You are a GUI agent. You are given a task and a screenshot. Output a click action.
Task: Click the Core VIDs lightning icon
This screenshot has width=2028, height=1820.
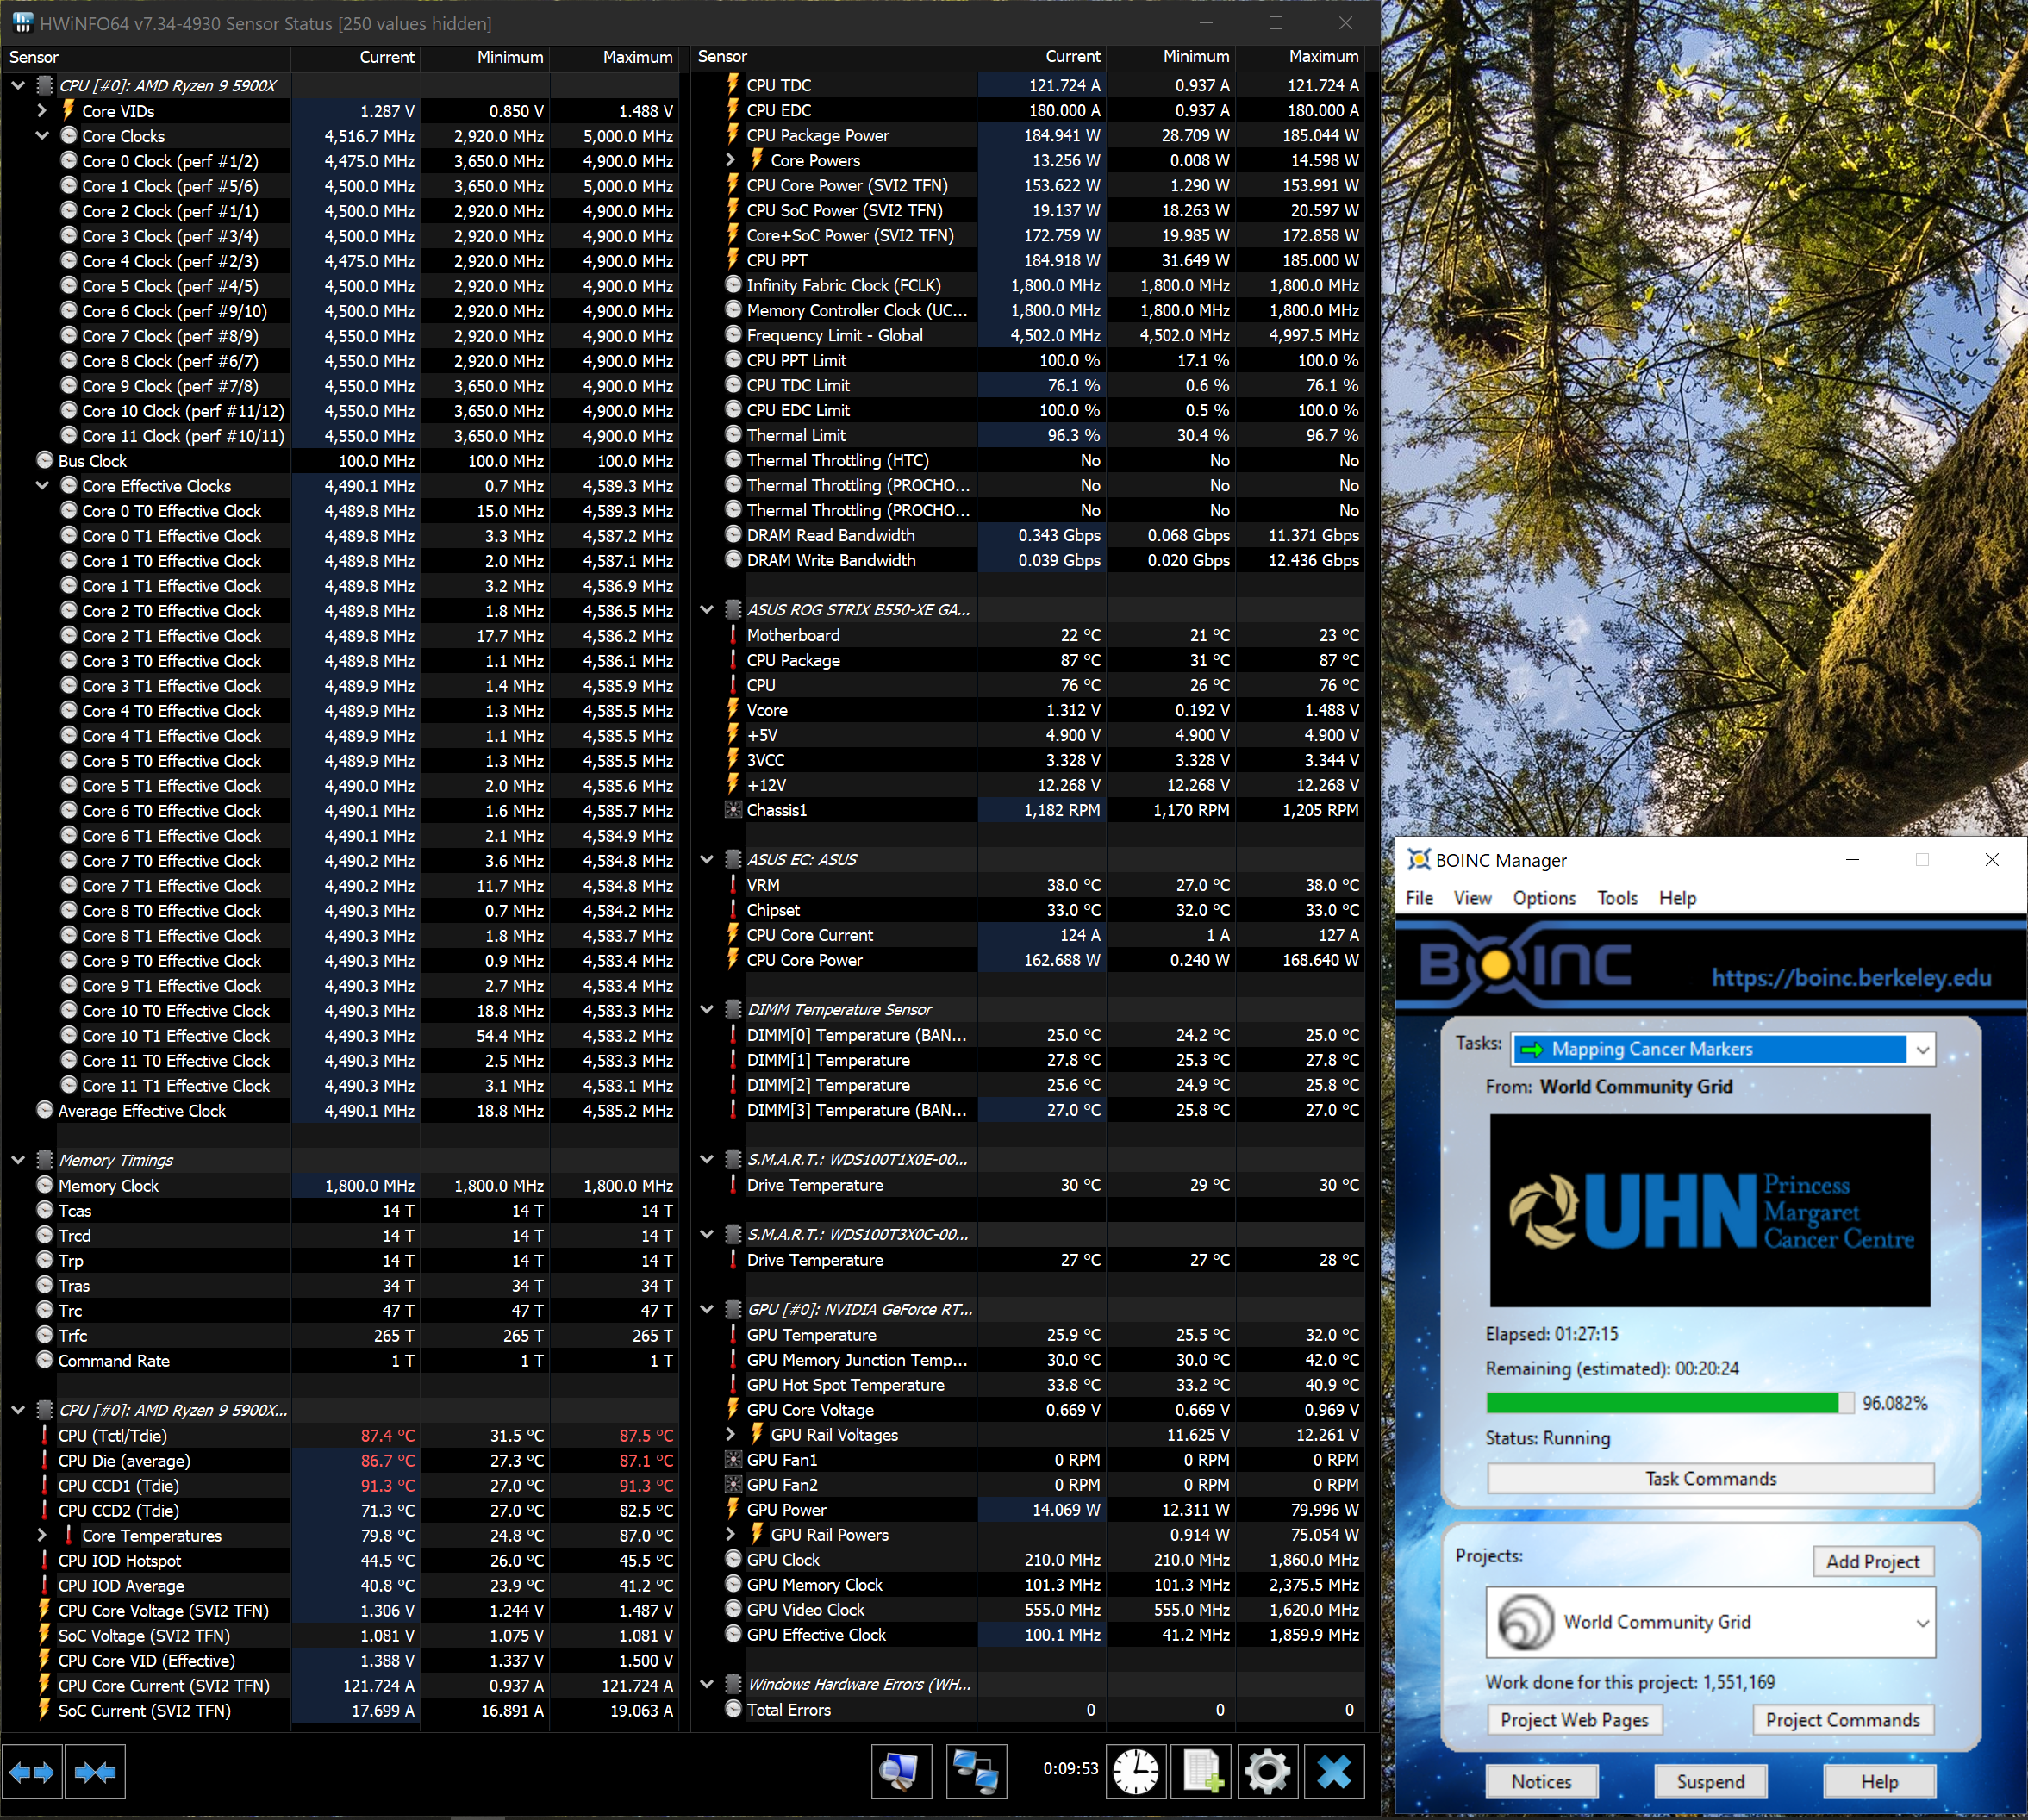point(69,110)
